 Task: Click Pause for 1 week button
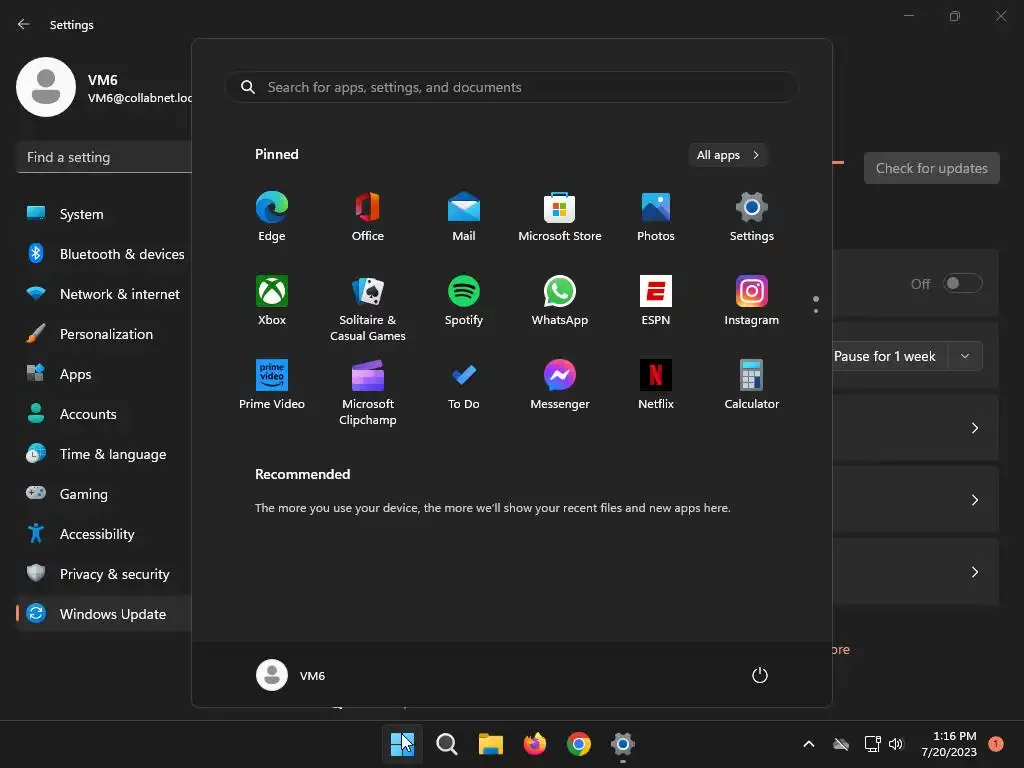pyautogui.click(x=889, y=356)
